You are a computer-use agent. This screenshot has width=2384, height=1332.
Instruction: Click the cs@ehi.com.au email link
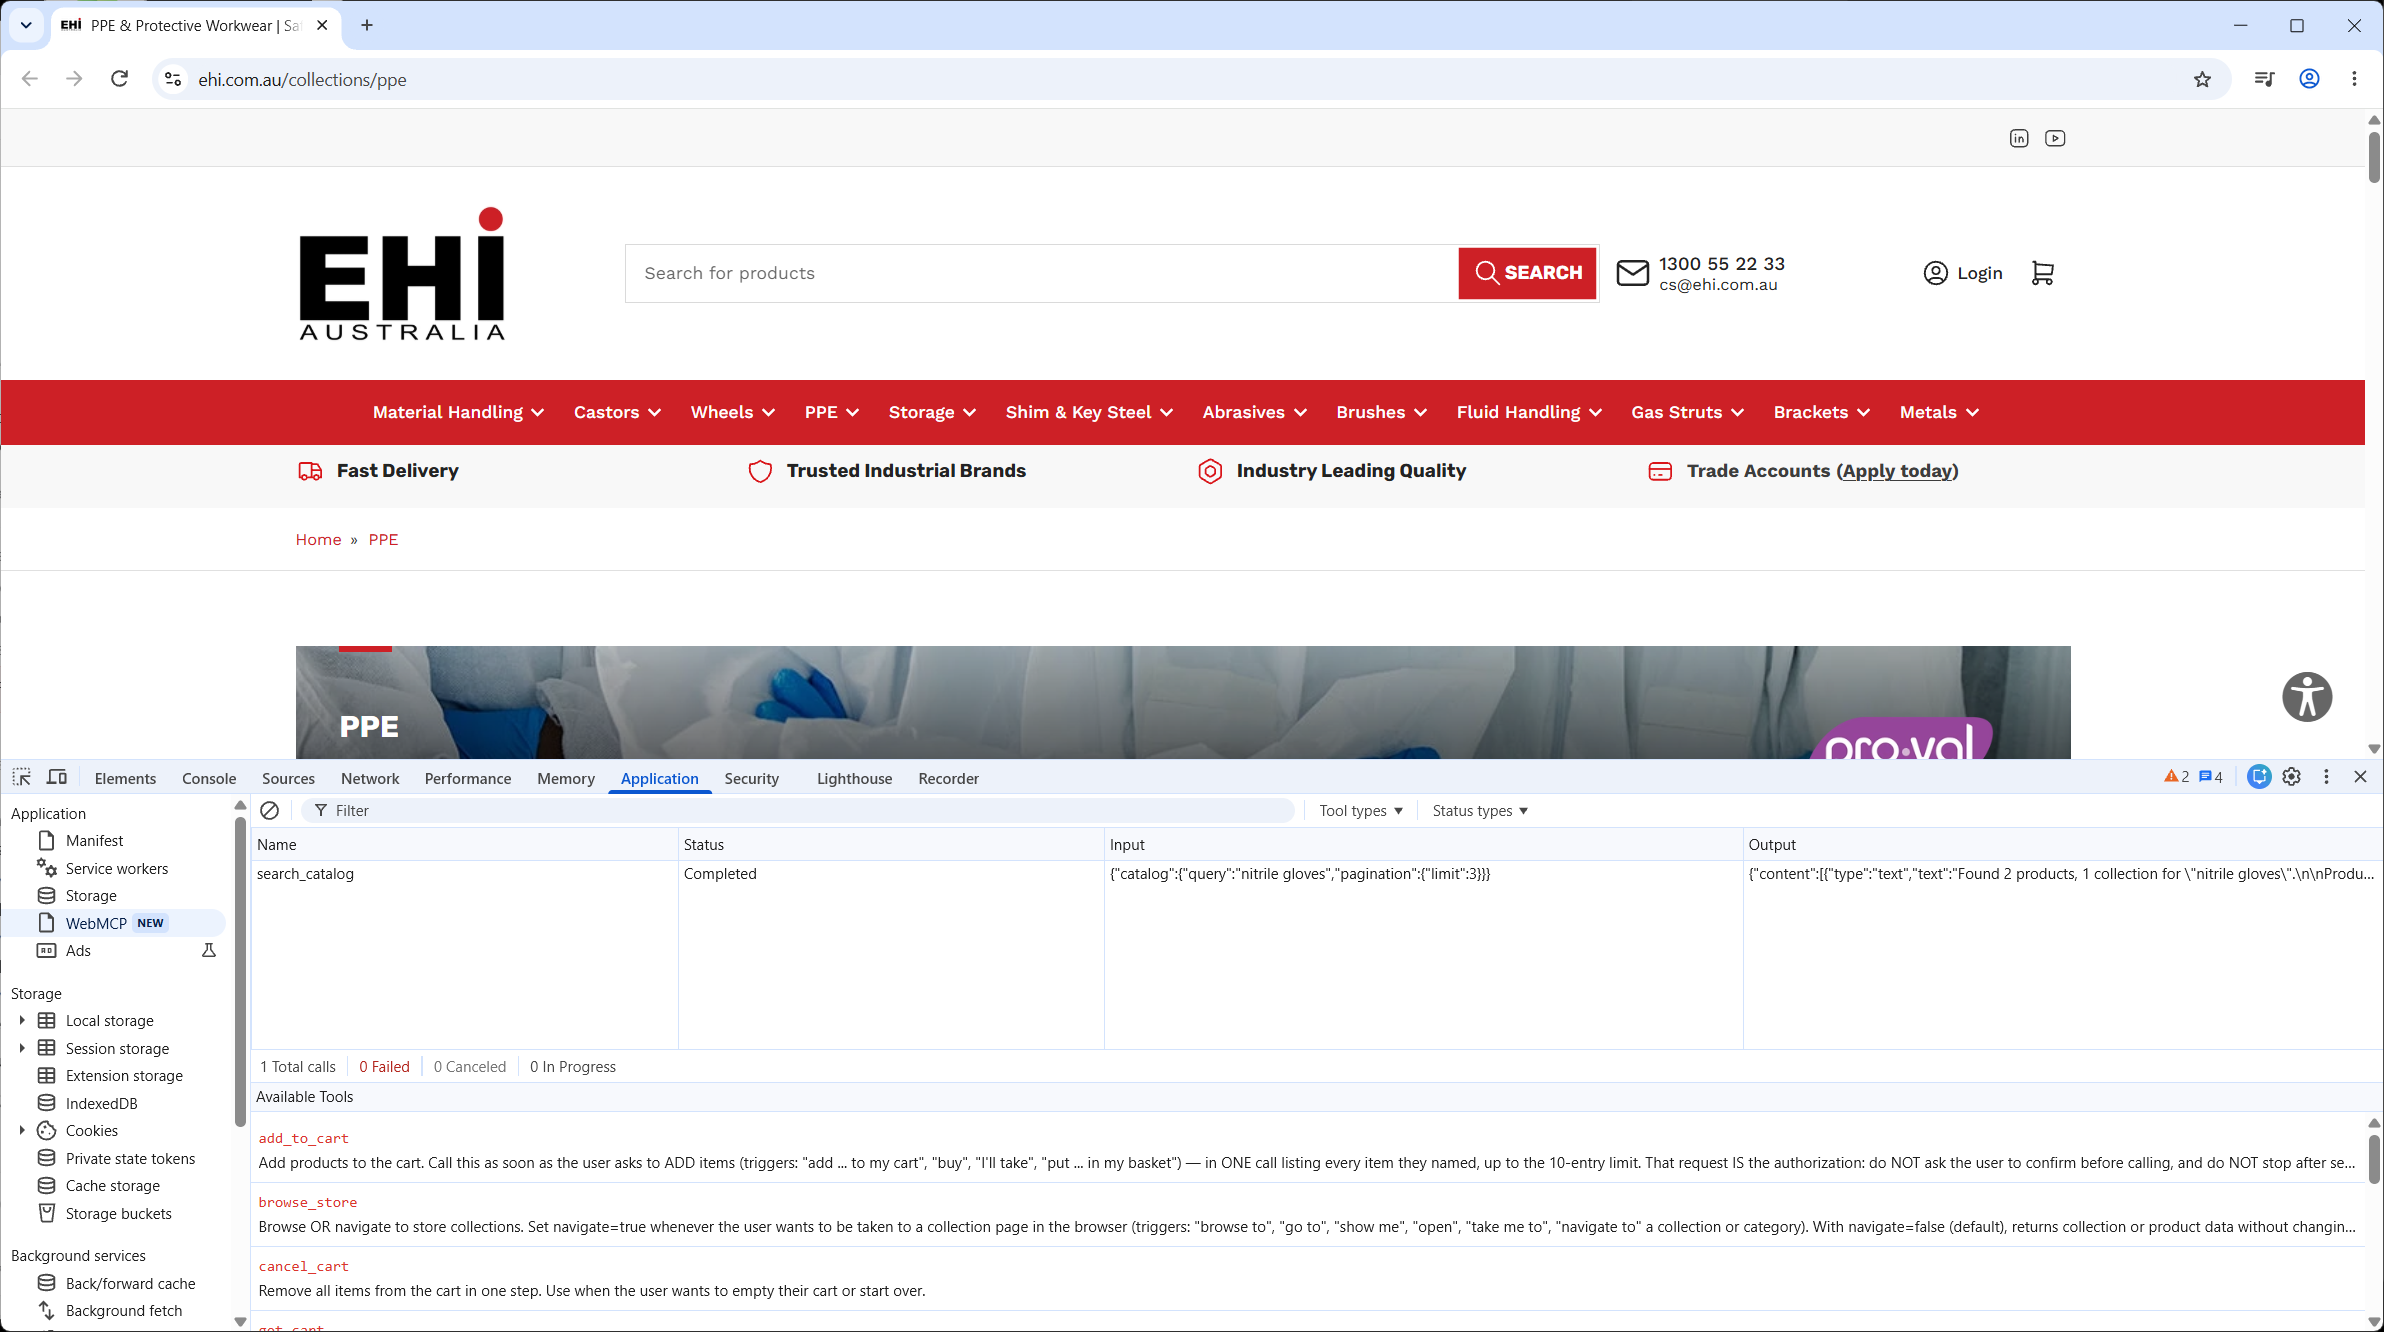click(x=1718, y=285)
